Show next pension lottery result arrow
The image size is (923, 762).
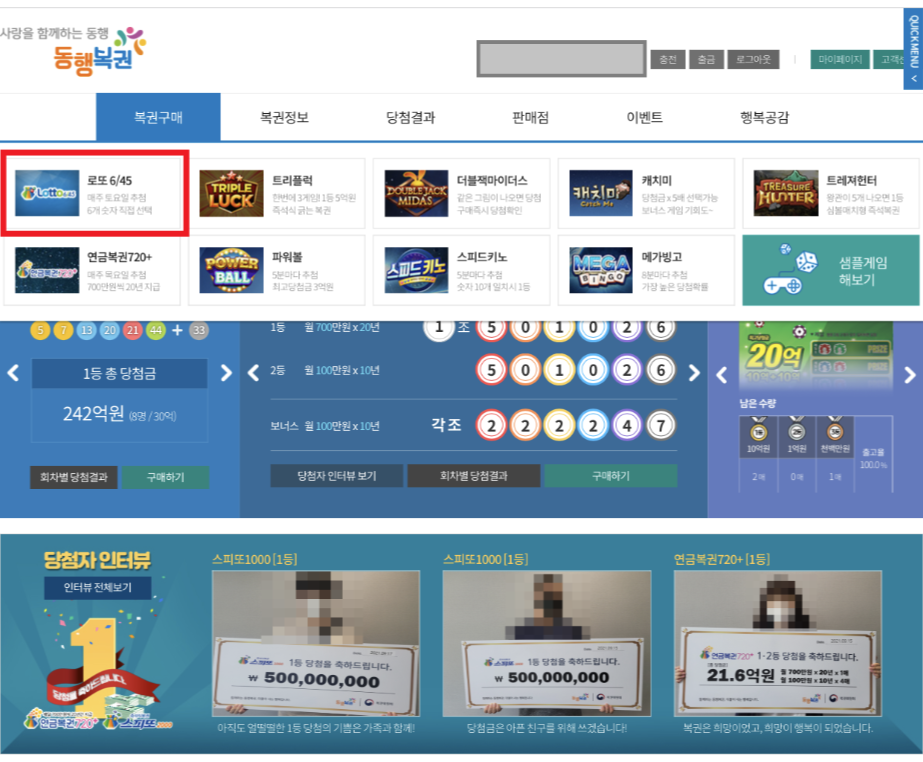695,373
